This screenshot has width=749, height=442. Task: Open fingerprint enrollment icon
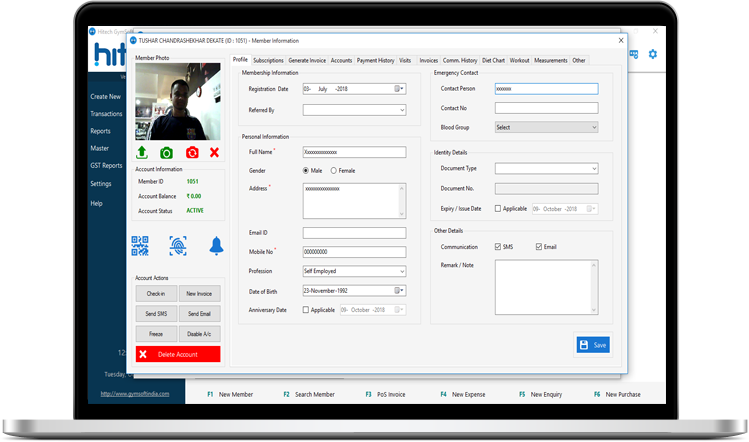click(x=178, y=246)
